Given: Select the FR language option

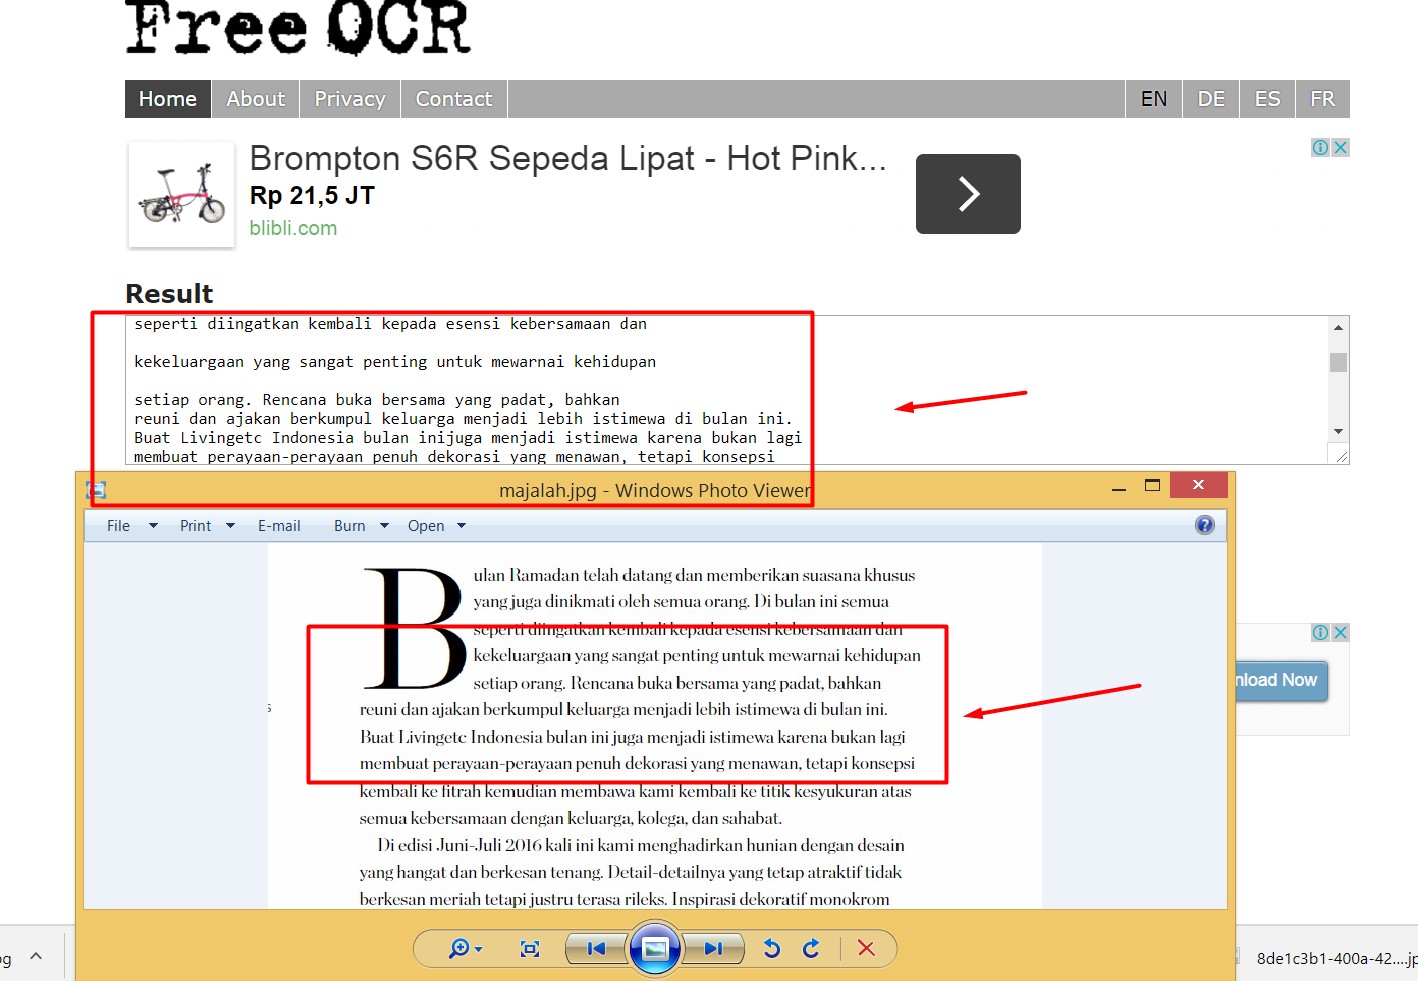Looking at the screenshot, I should pyautogui.click(x=1322, y=98).
